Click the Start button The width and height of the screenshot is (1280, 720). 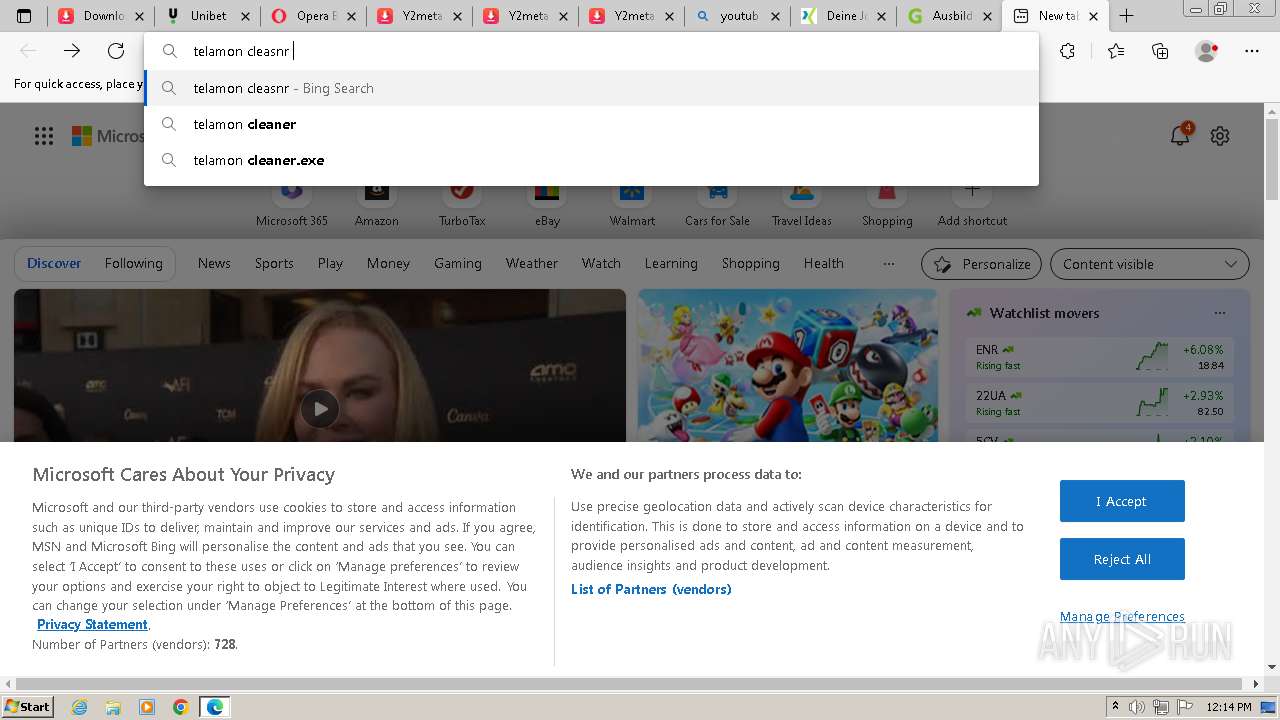[27, 707]
